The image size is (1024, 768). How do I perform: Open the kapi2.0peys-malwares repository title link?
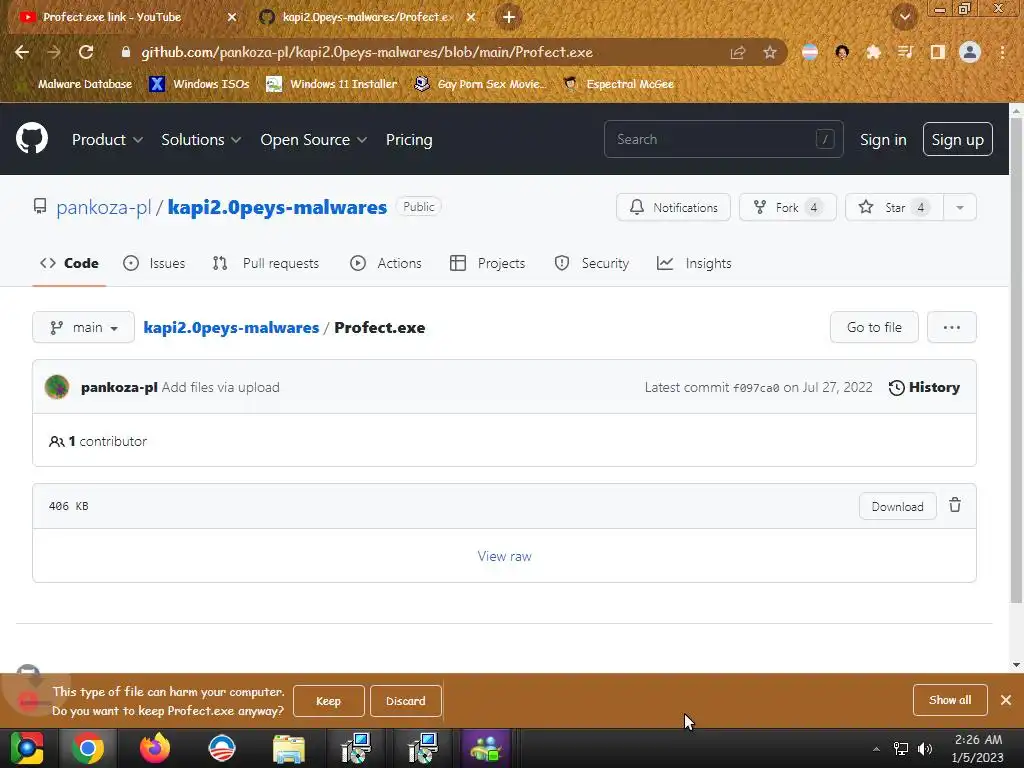click(x=278, y=208)
